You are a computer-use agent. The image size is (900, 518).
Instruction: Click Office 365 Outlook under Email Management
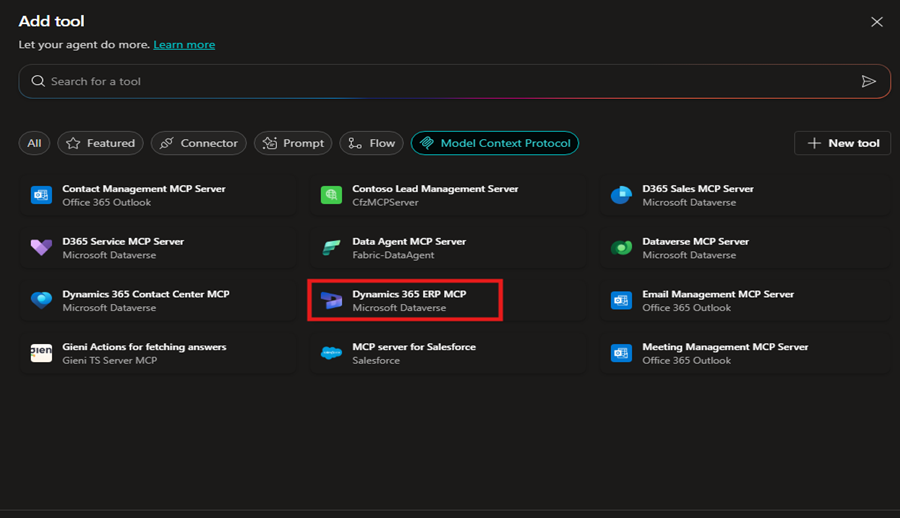pos(686,308)
